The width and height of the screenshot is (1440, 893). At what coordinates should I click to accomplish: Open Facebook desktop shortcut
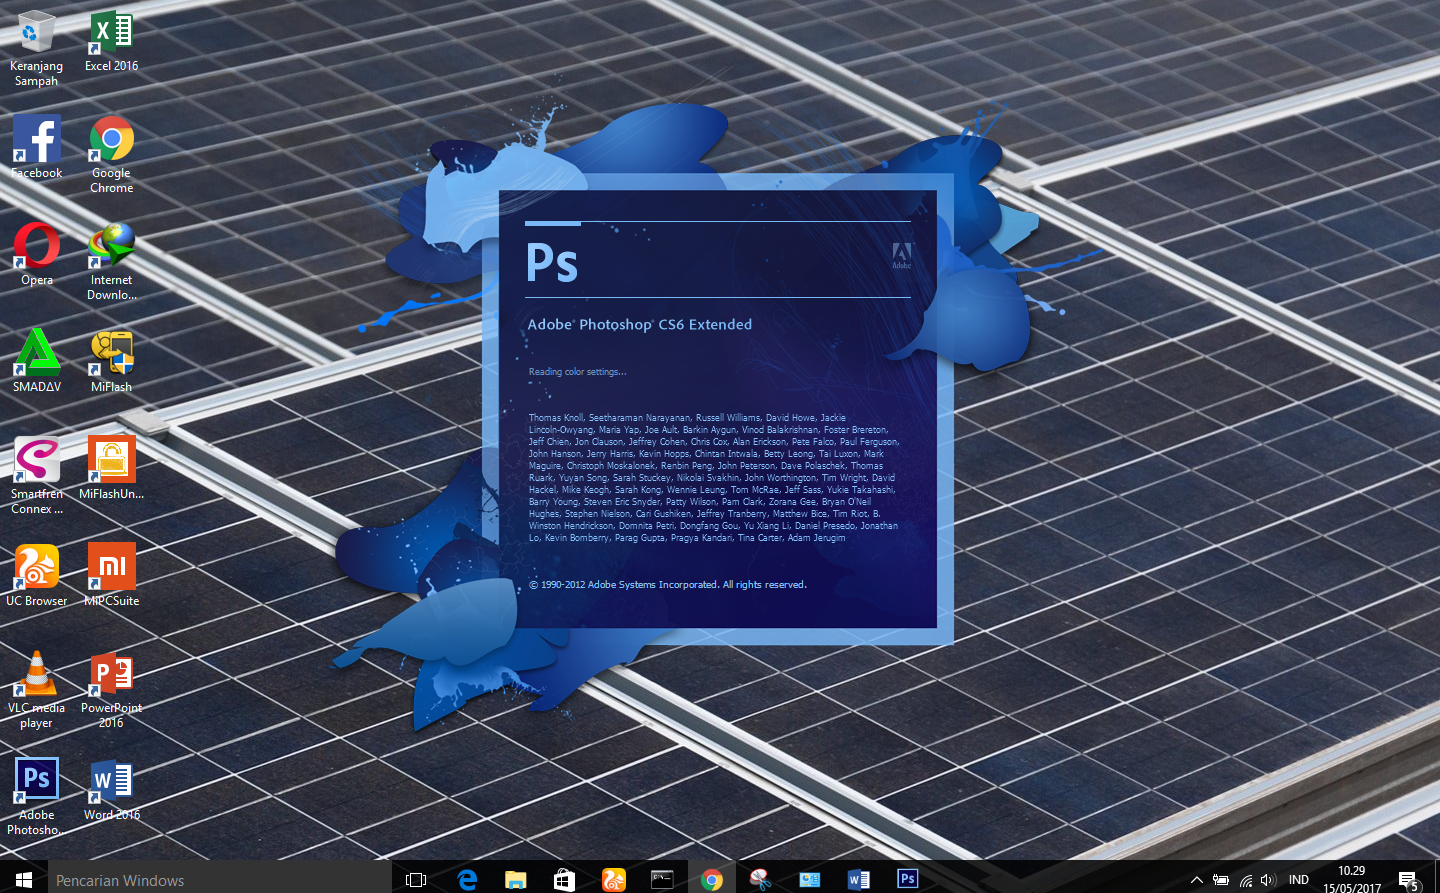pyautogui.click(x=36, y=147)
